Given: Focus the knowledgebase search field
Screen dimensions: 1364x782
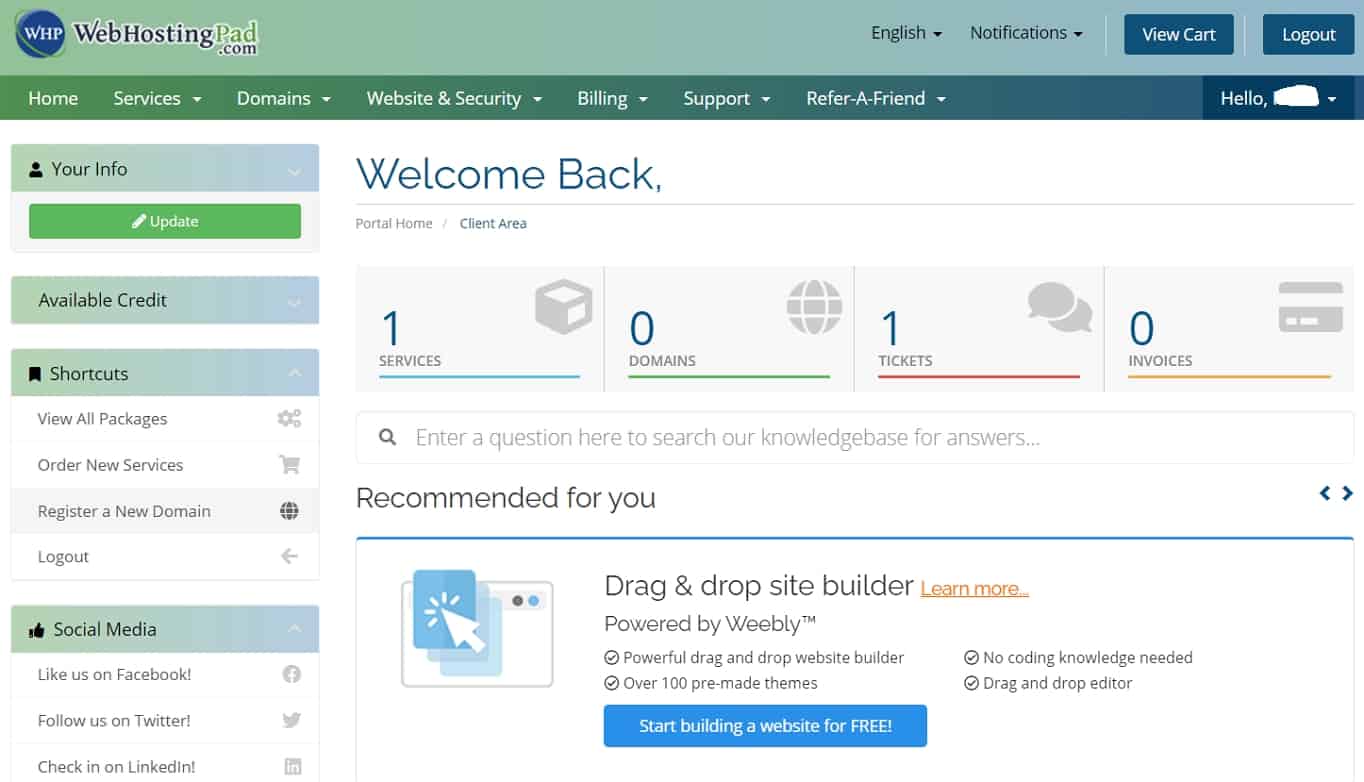Looking at the screenshot, I should point(855,437).
